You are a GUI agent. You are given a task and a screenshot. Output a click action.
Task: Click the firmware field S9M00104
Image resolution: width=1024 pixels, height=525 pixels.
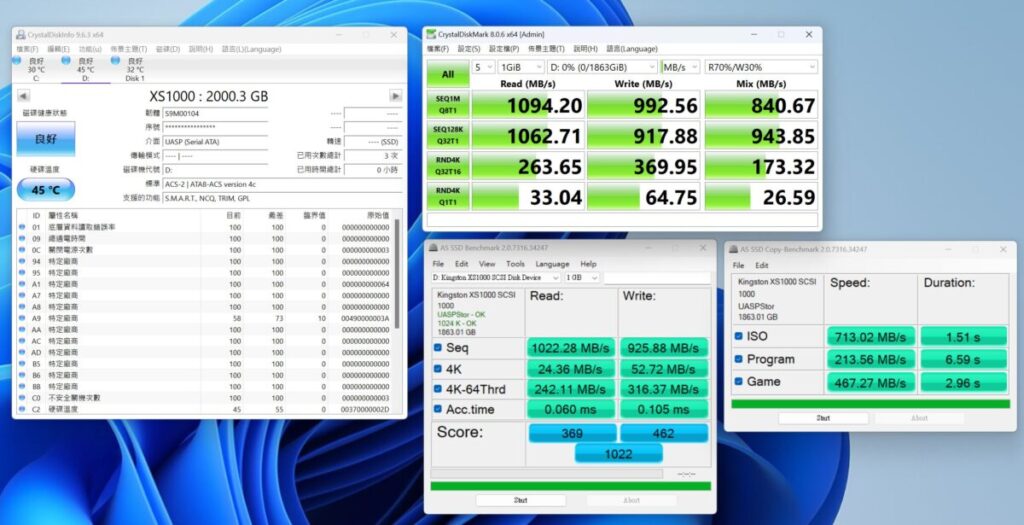(215, 113)
